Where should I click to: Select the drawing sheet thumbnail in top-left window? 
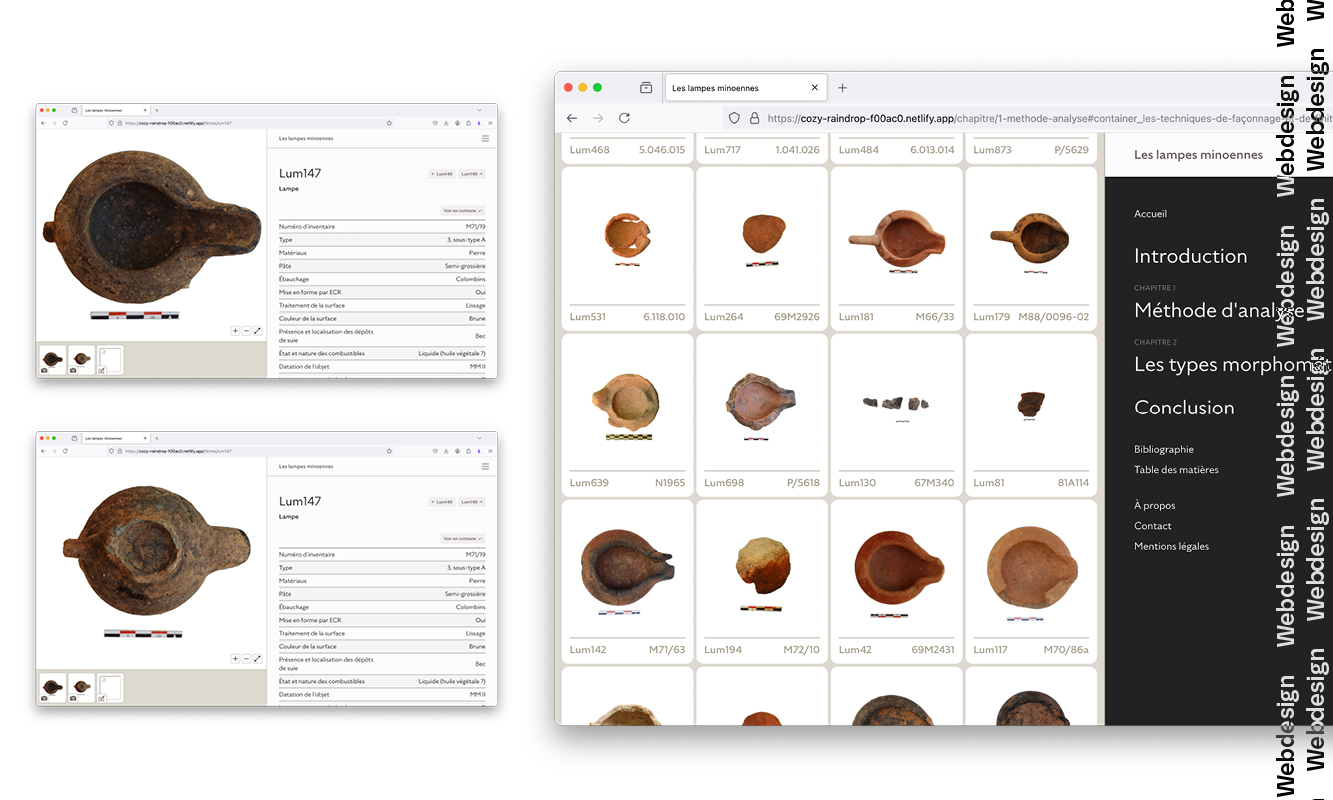pos(110,359)
